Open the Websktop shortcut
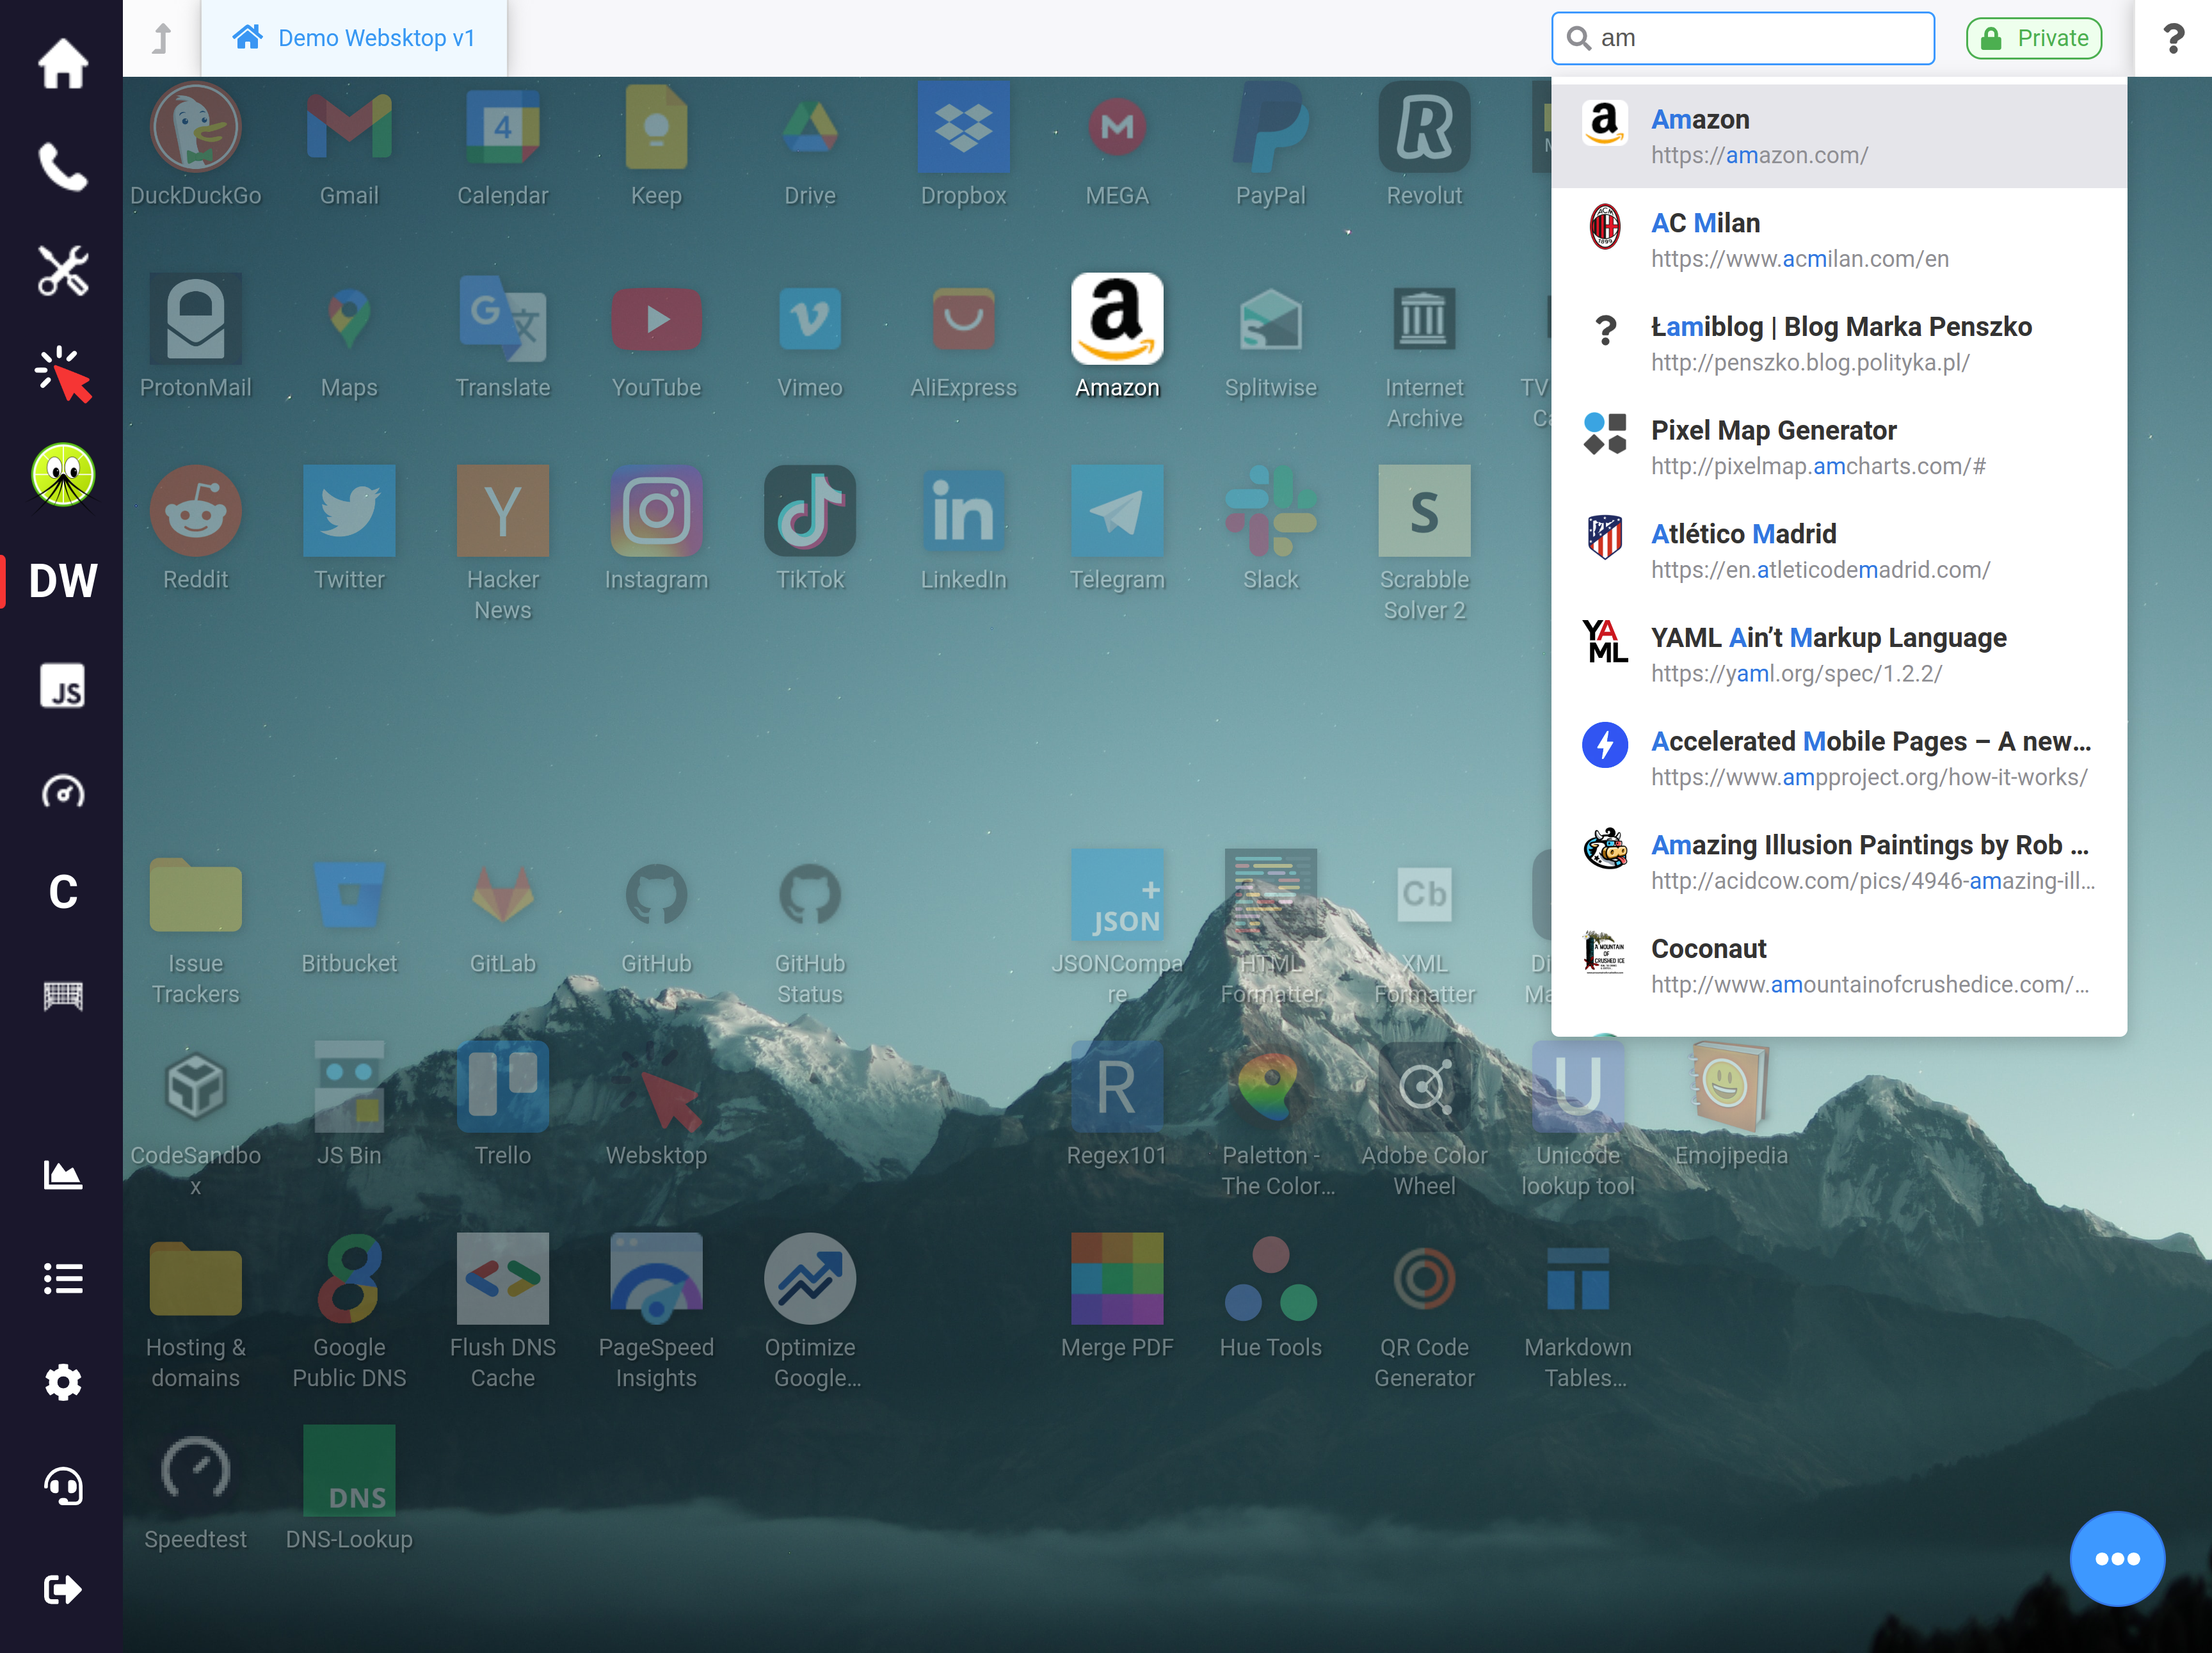The width and height of the screenshot is (2212, 1653). click(656, 1105)
